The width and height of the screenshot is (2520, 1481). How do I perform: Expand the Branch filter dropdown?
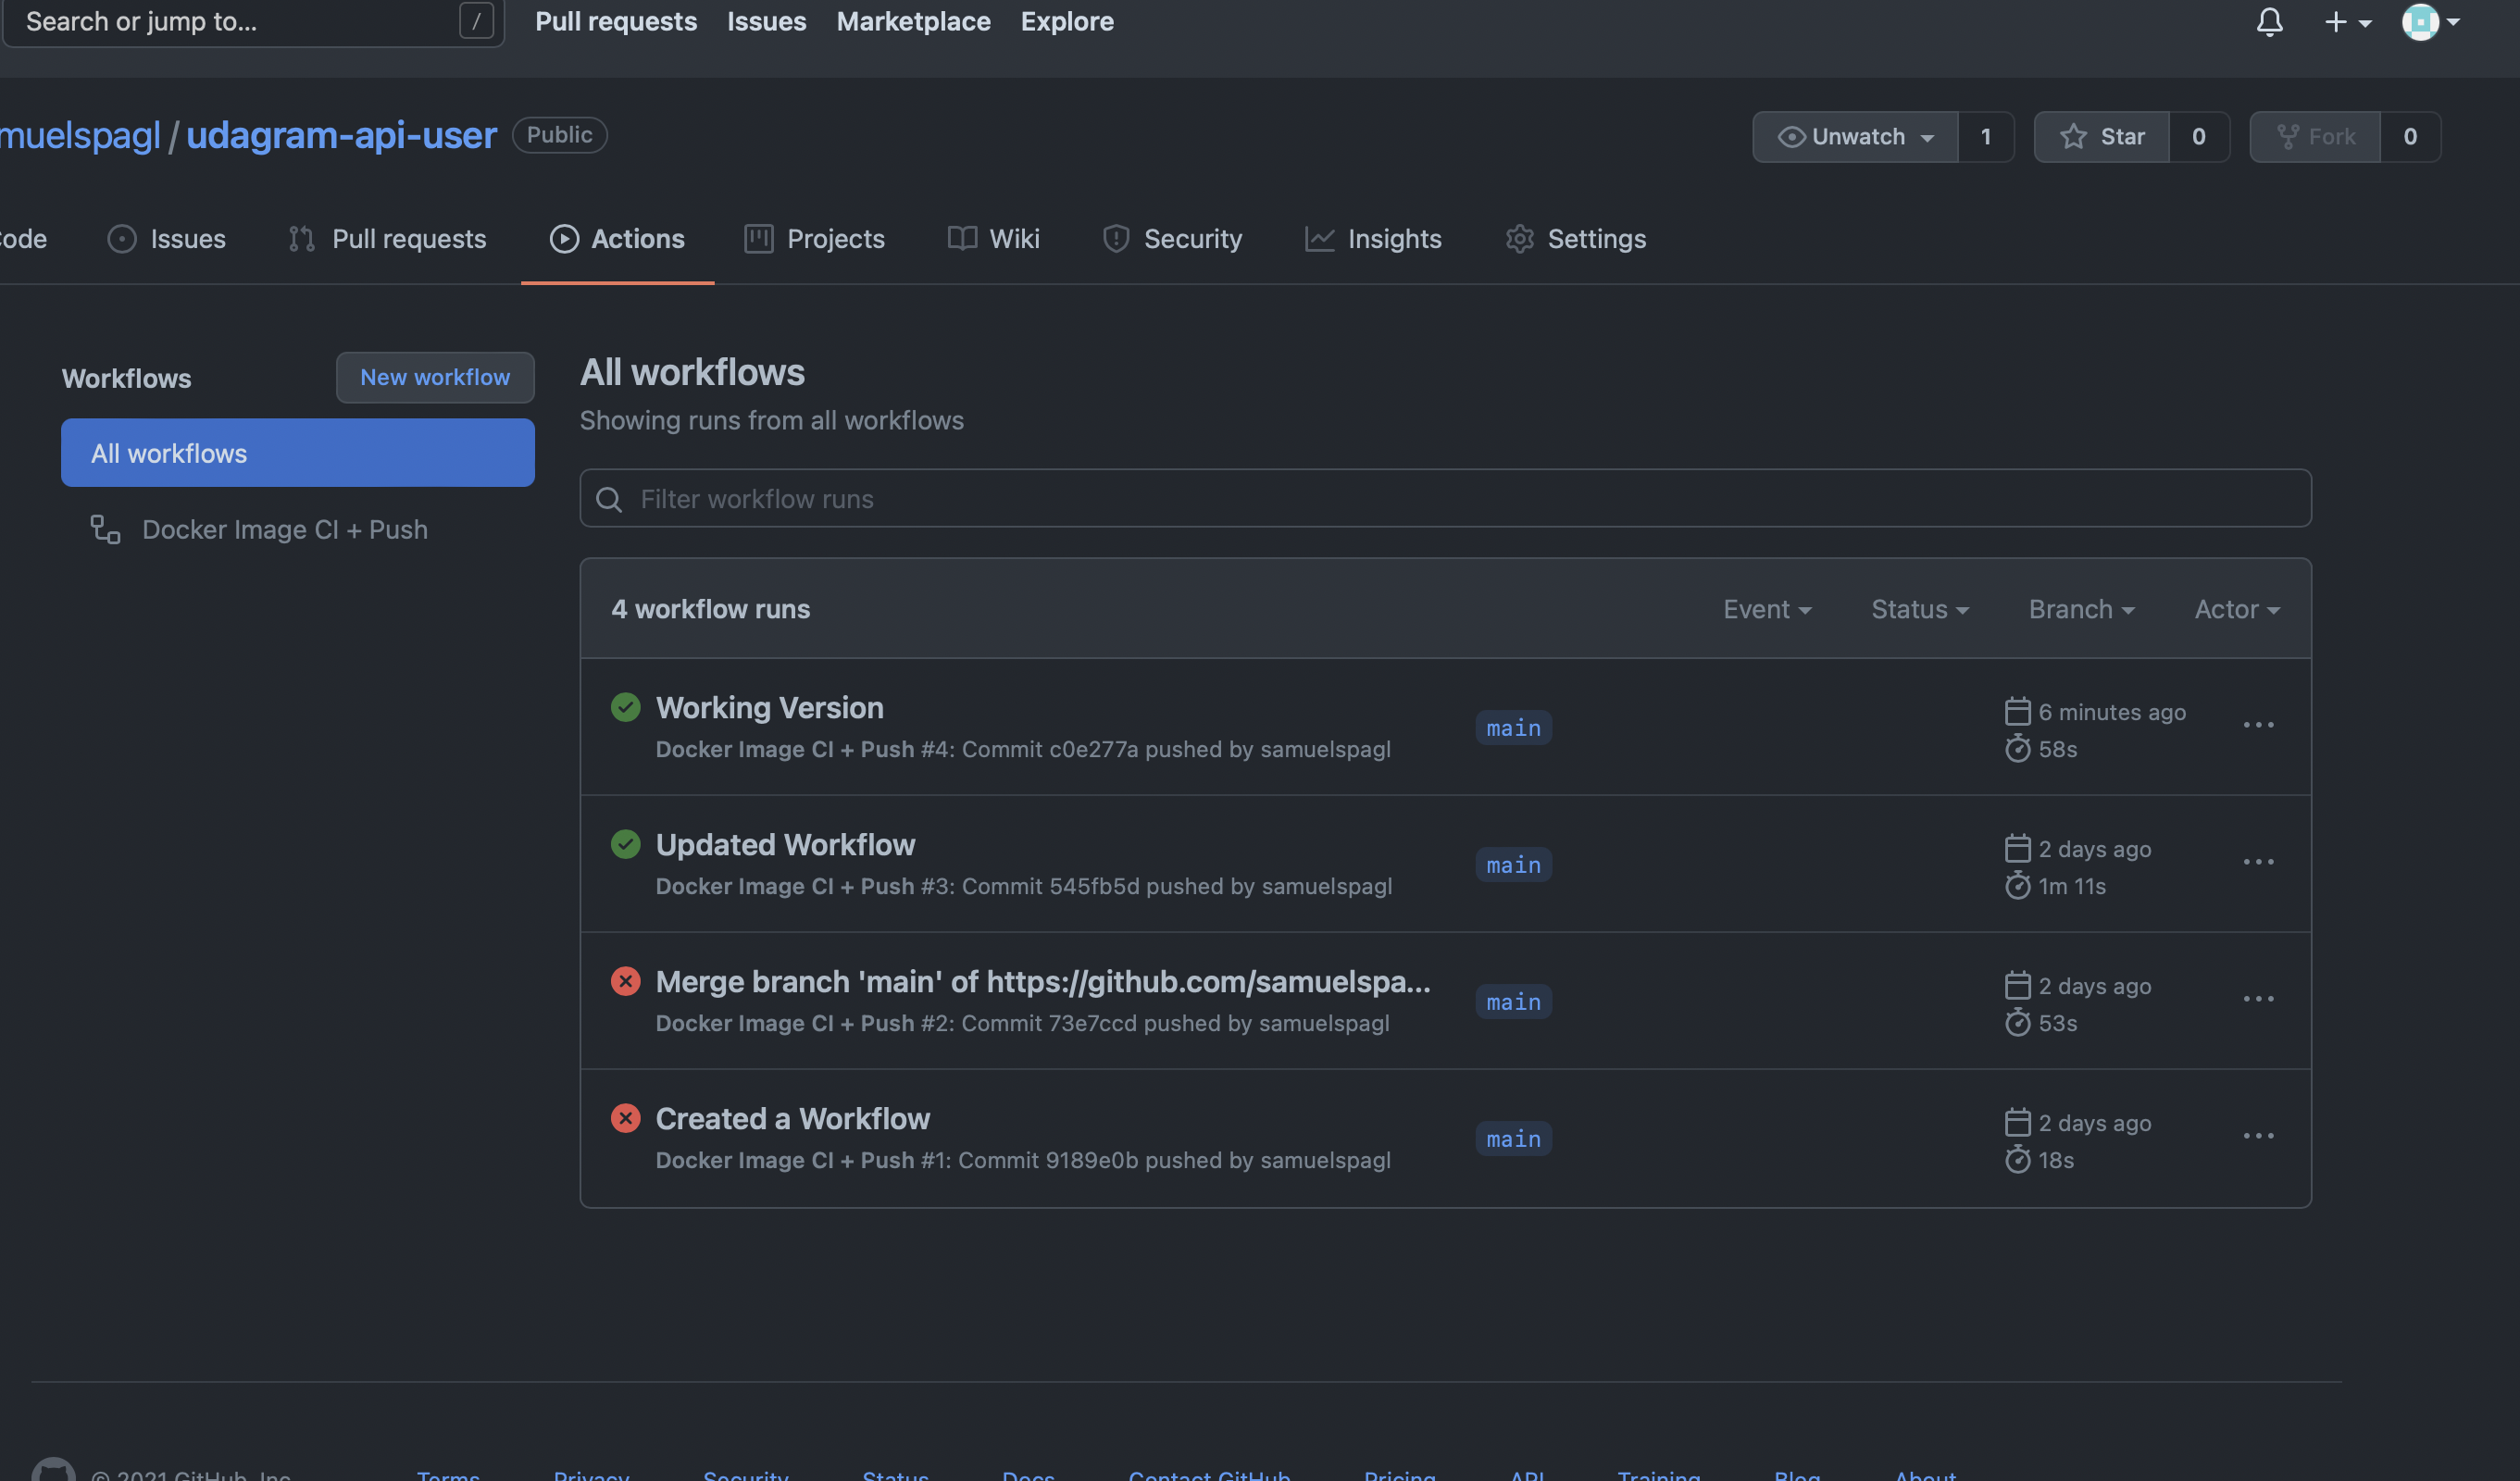2081,609
